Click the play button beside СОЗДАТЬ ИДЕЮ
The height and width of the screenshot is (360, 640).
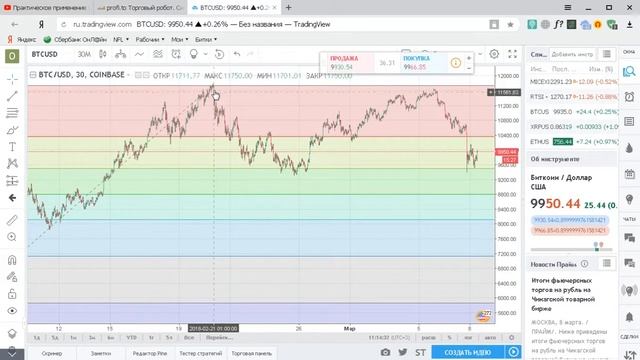[x=513, y=352]
